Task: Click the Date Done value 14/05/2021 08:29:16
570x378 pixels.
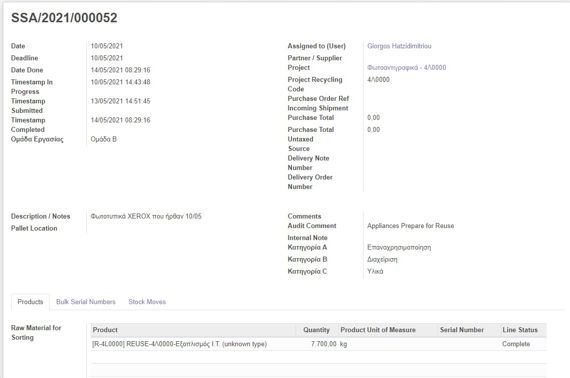Action: click(x=120, y=70)
